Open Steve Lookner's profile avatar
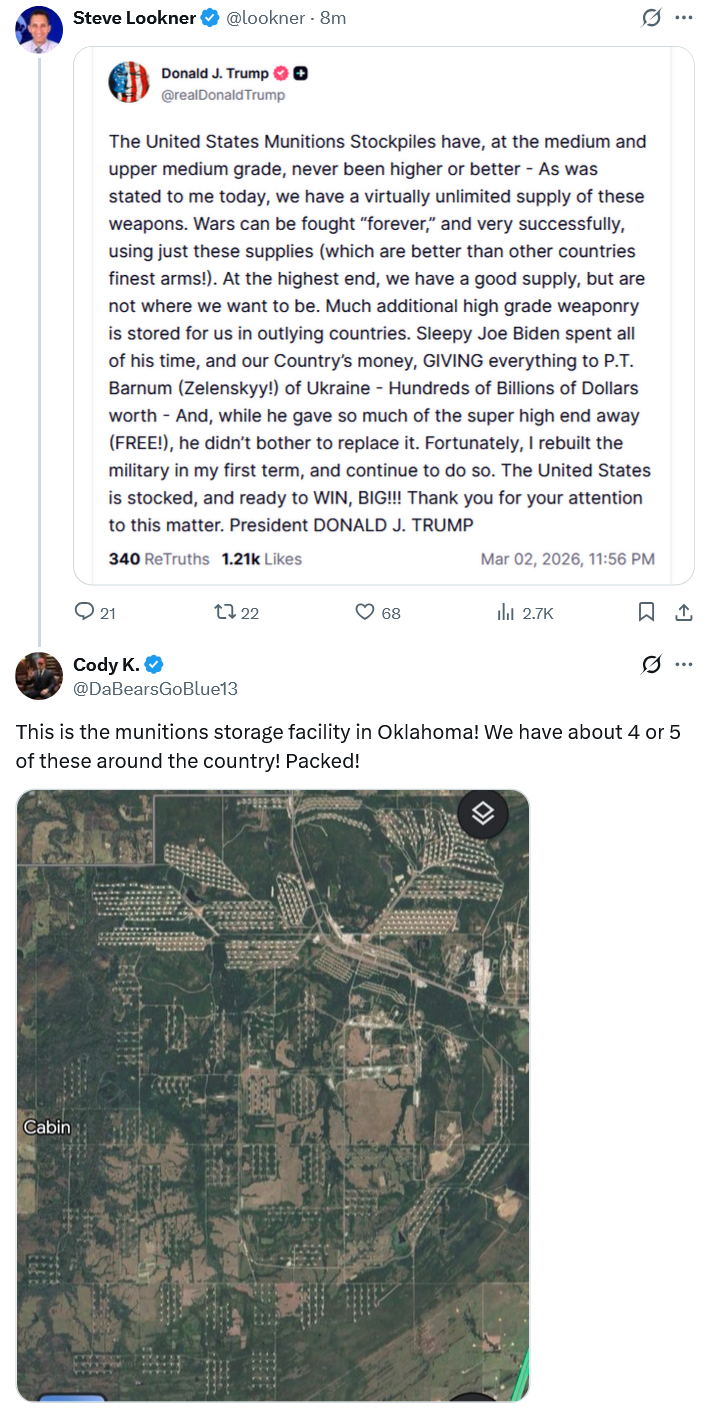 tap(39, 28)
